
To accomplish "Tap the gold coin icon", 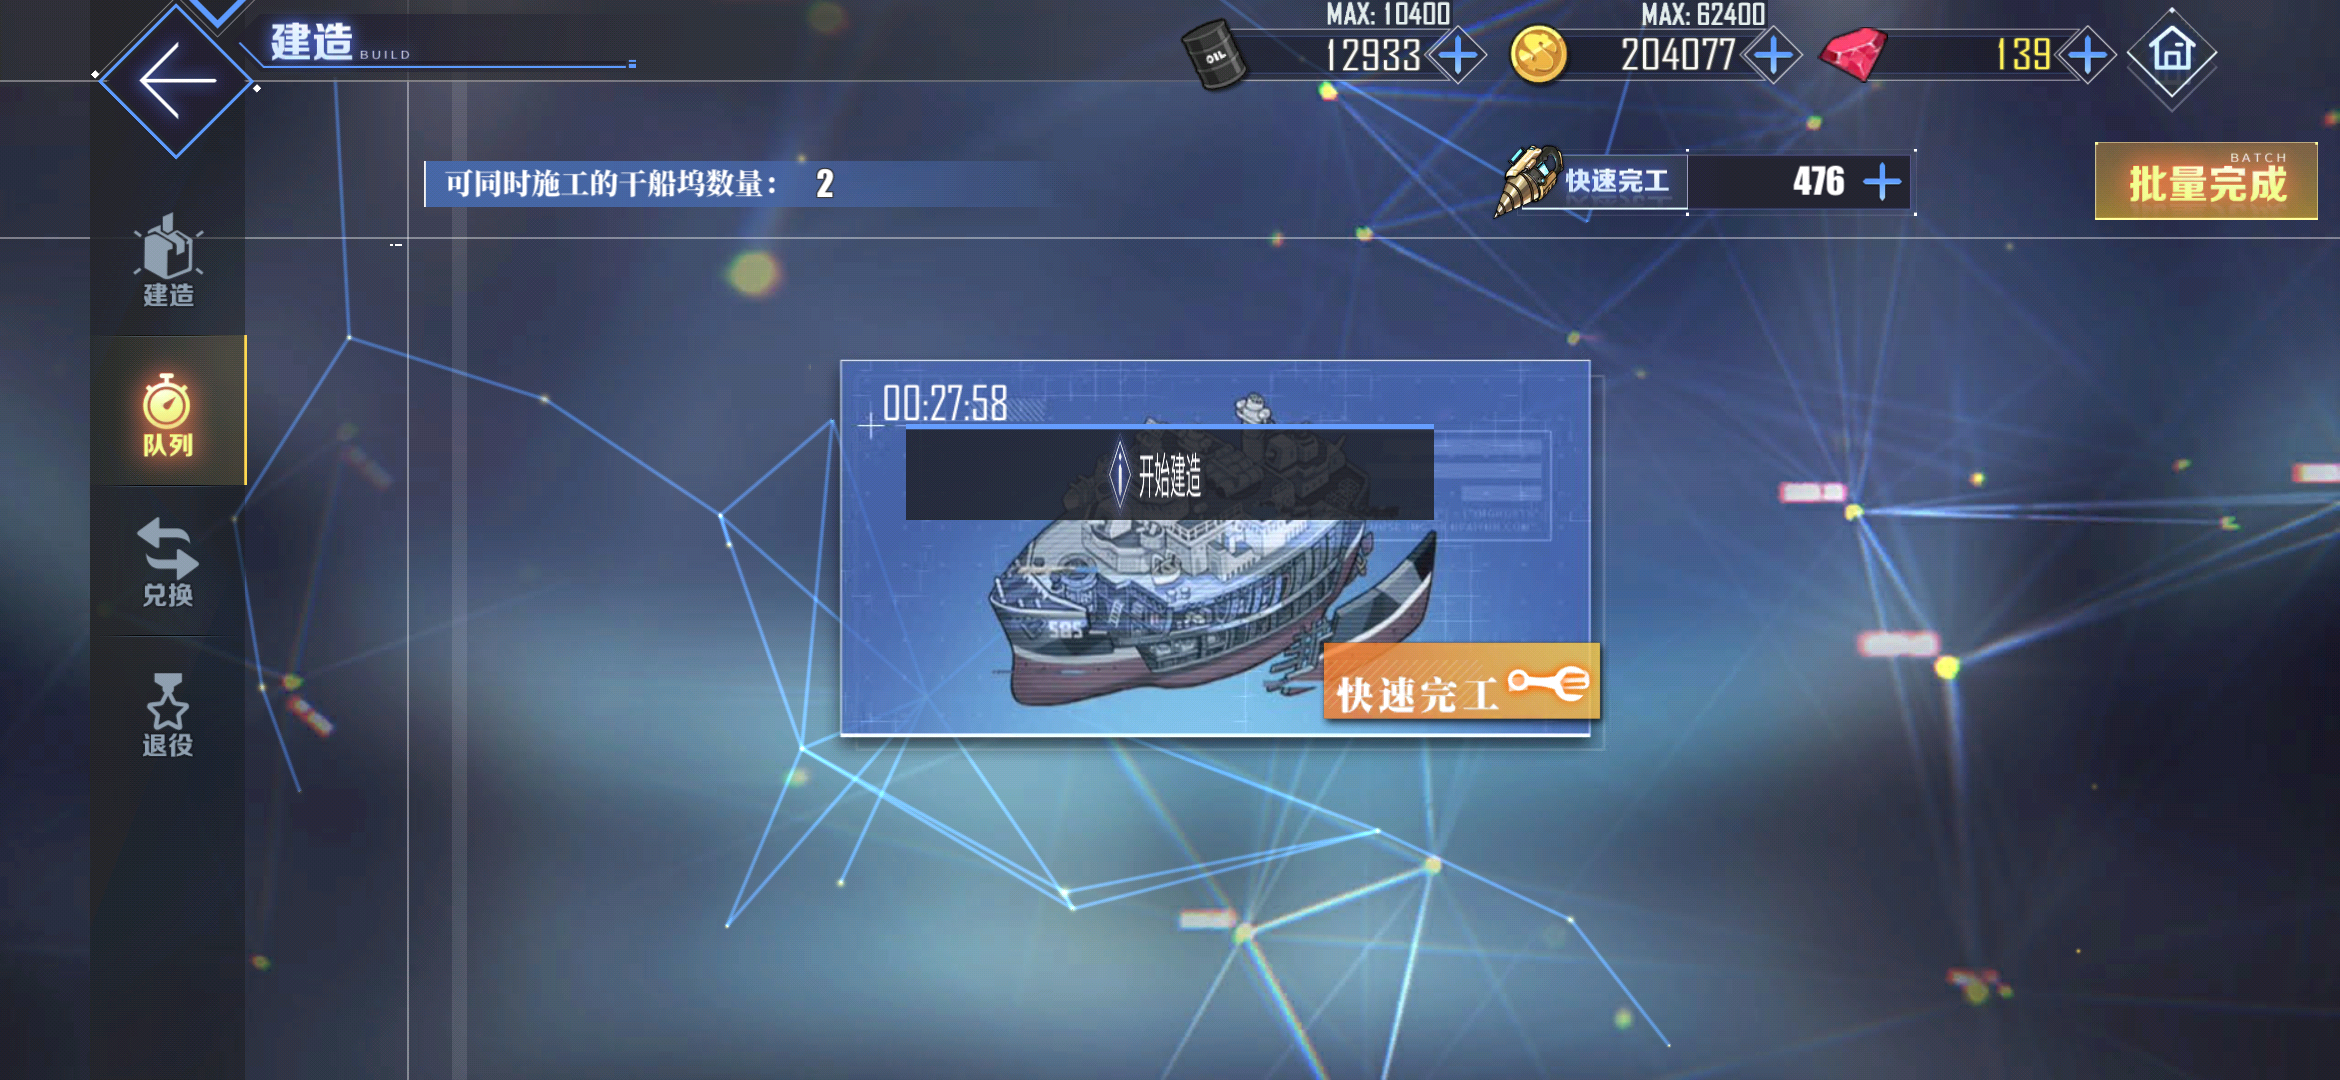I will tap(1538, 55).
